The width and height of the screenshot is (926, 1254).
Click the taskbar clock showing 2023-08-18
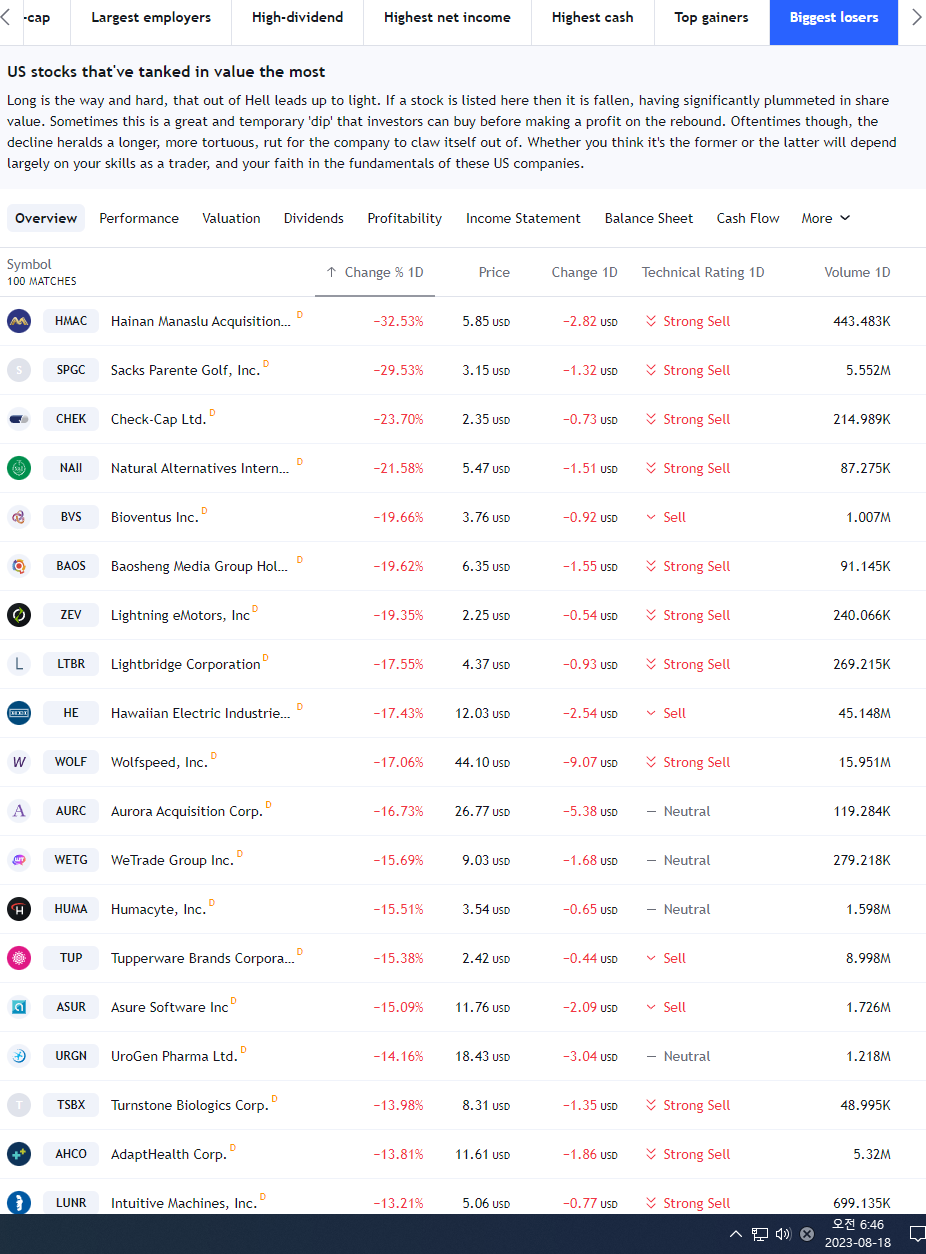click(857, 1234)
